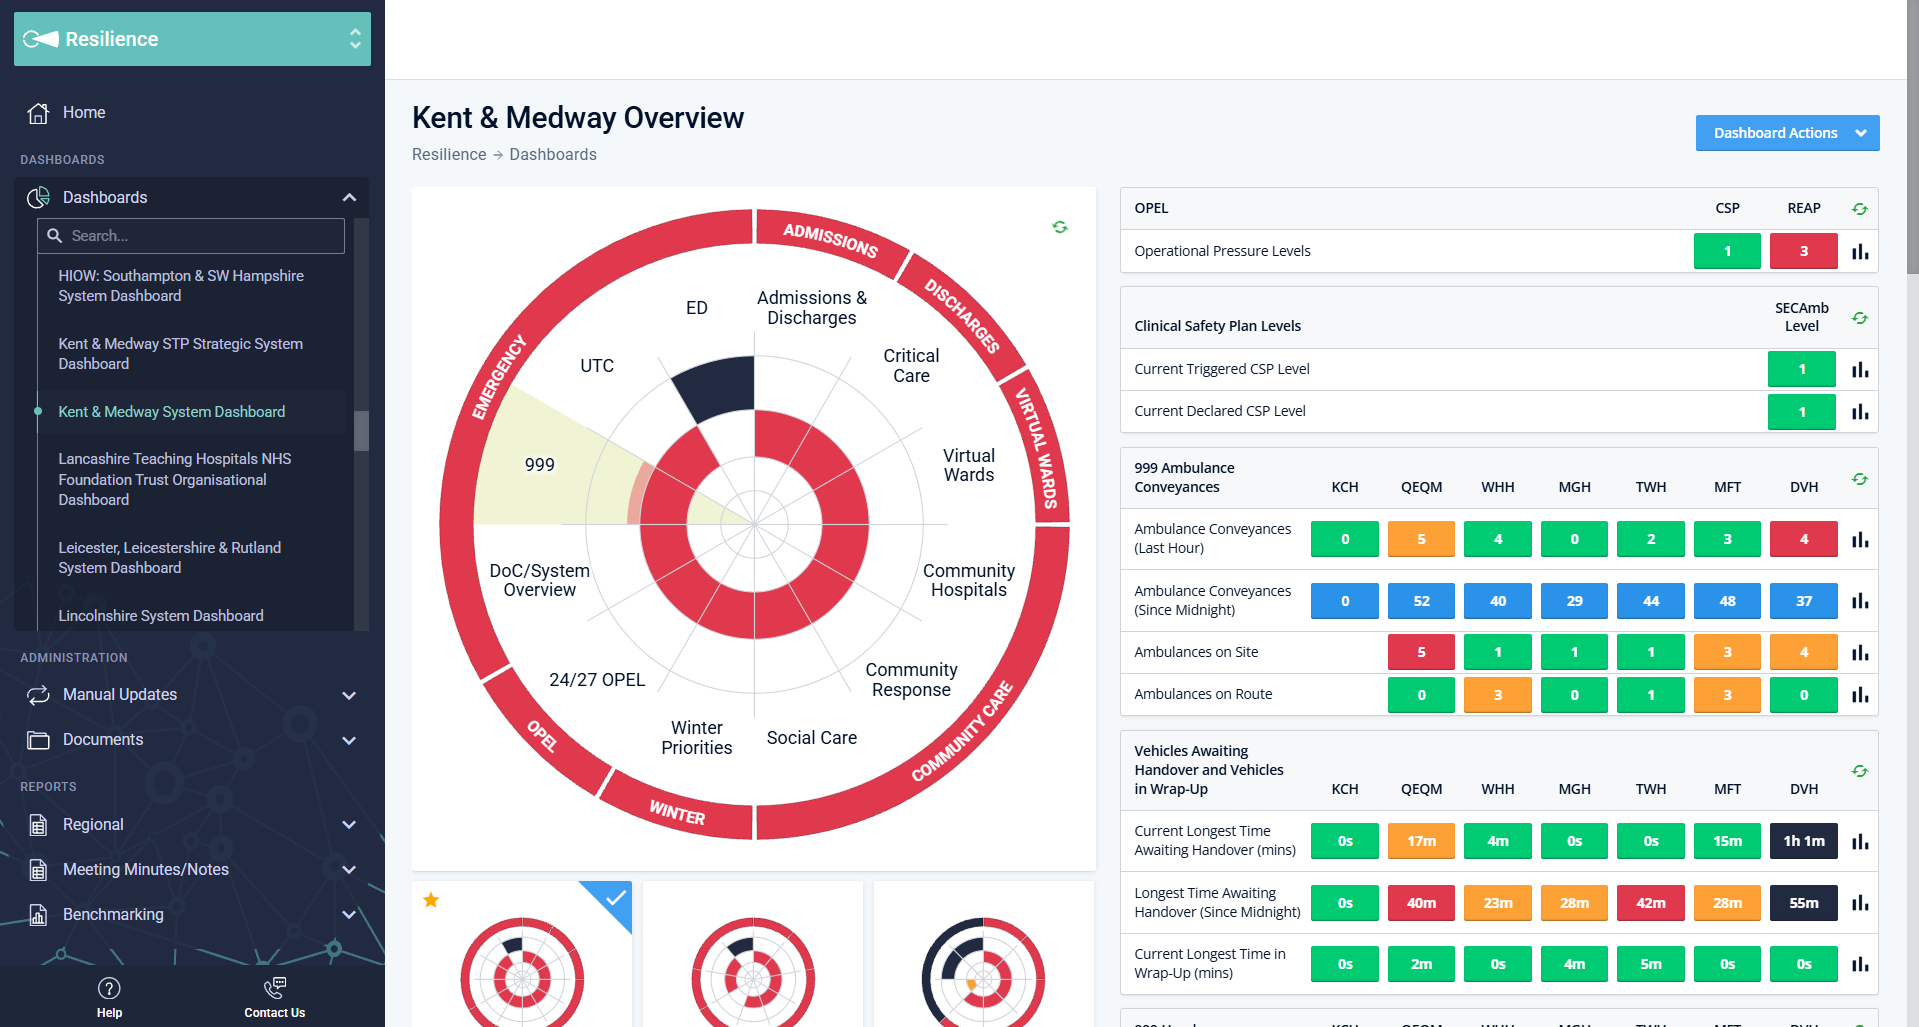Open chart for Ambulances on Route
The width and height of the screenshot is (1919, 1027).
coord(1860,695)
